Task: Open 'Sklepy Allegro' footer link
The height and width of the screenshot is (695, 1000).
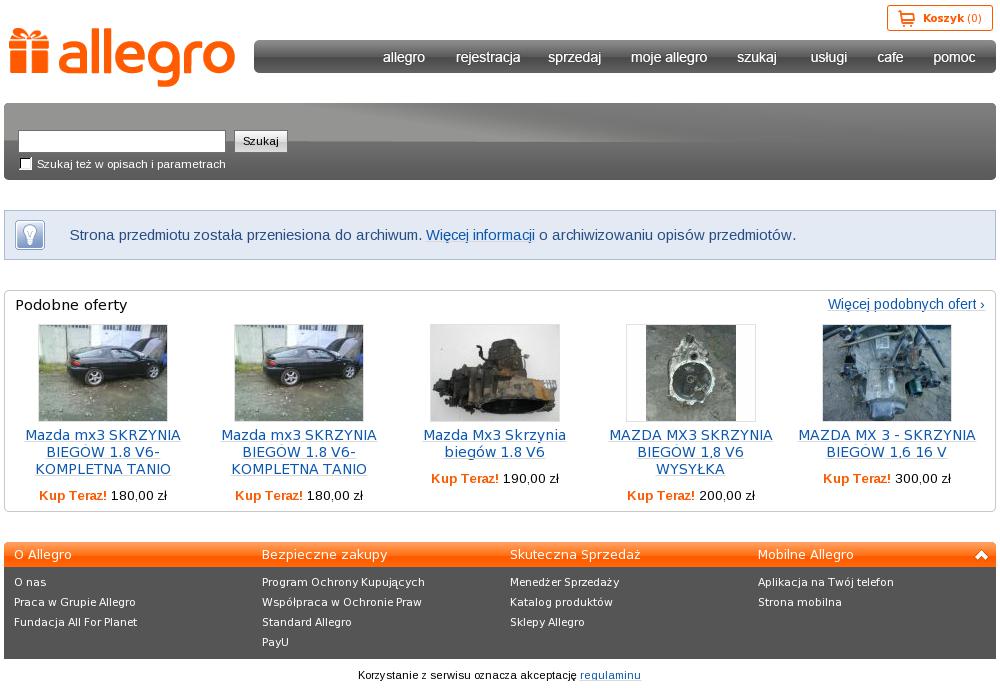Action: [547, 622]
